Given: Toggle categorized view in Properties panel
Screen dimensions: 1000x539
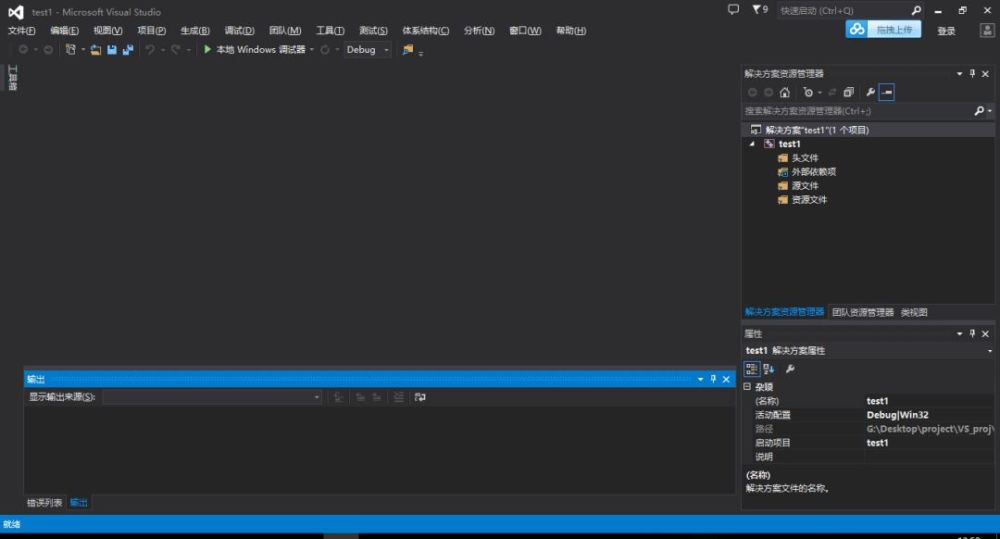Looking at the screenshot, I should click(x=751, y=369).
